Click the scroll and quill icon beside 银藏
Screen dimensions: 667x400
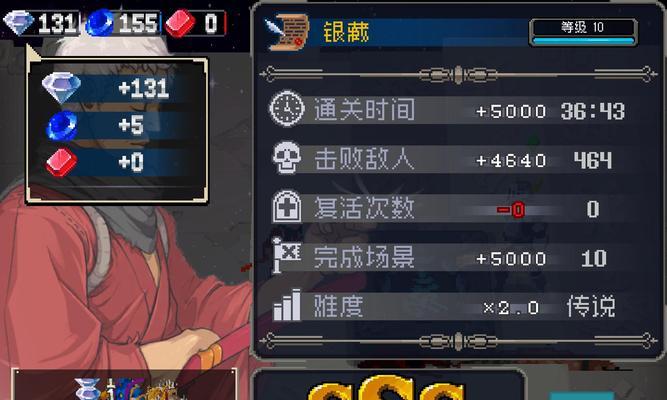(x=286, y=32)
